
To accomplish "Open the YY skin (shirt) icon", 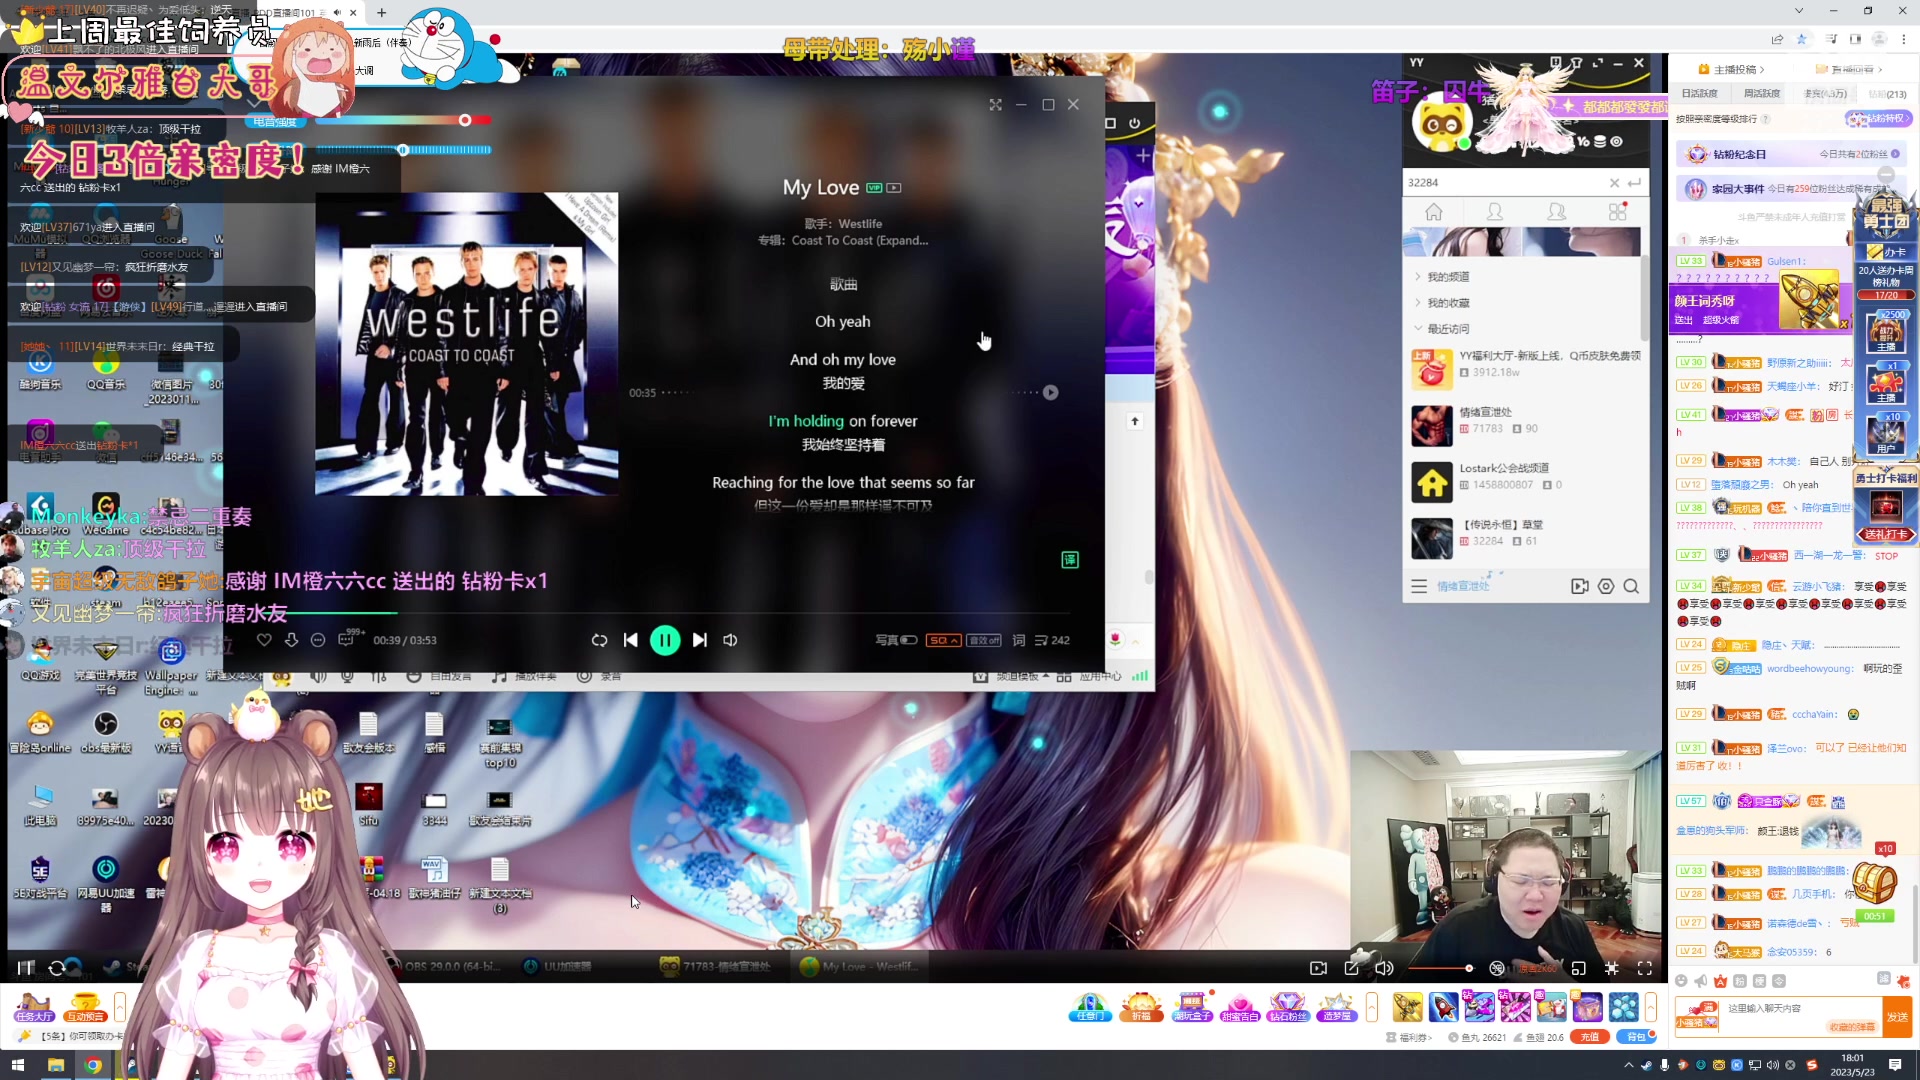I will click(x=1576, y=63).
